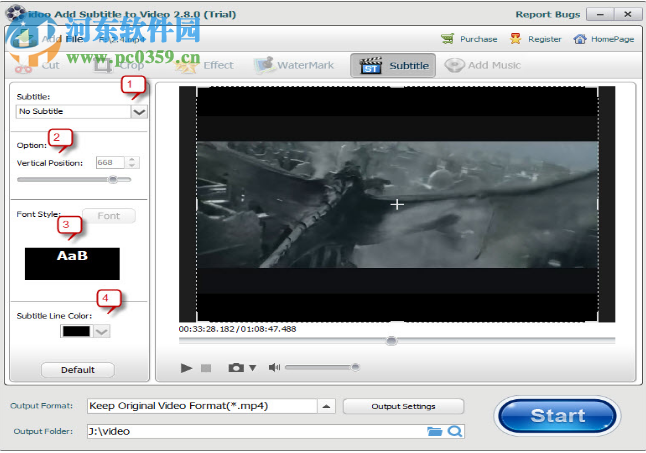Viewport: 646px width, 453px height.
Task: Click the Output Folder path field
Action: [255, 431]
